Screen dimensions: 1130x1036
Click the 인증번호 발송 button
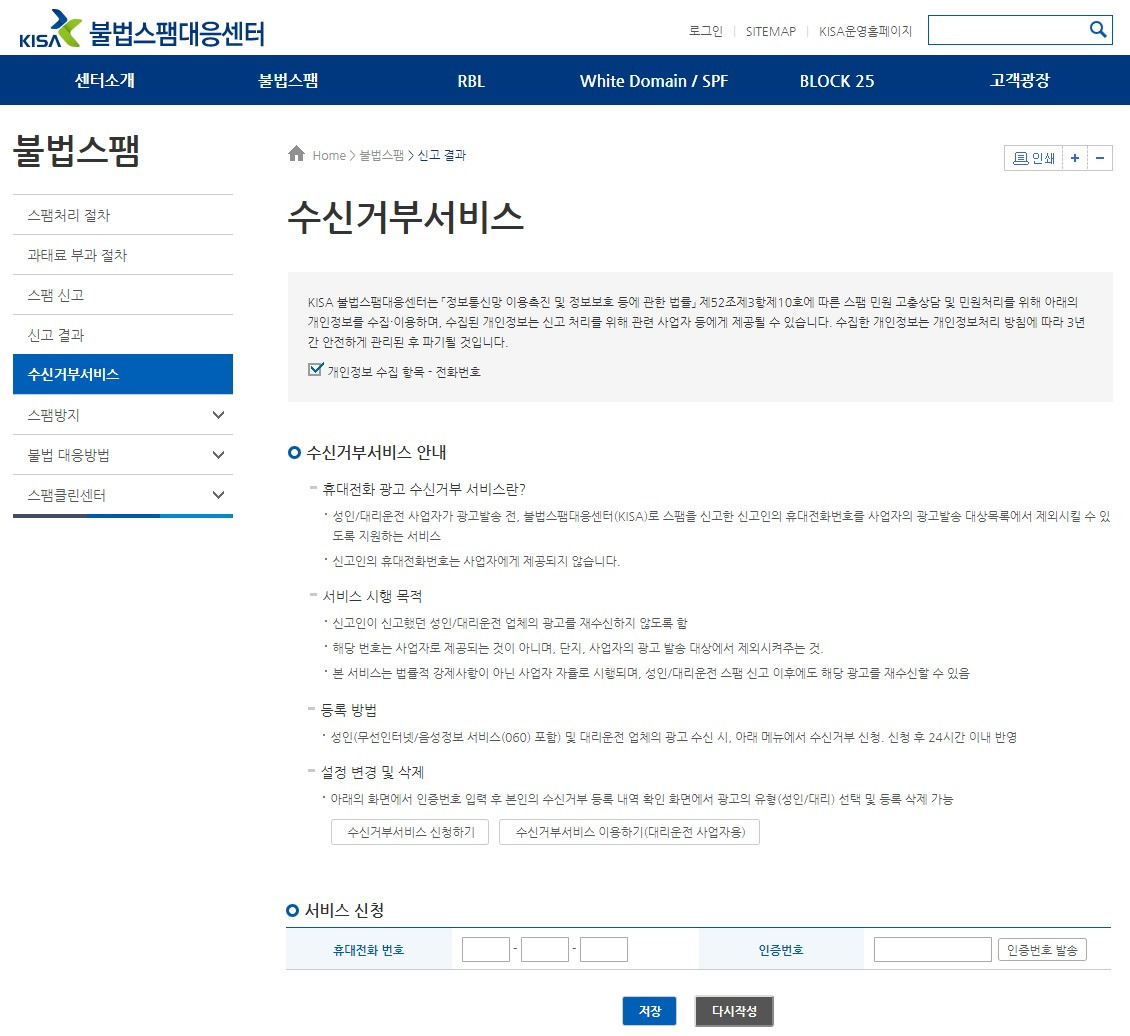[x=1043, y=949]
